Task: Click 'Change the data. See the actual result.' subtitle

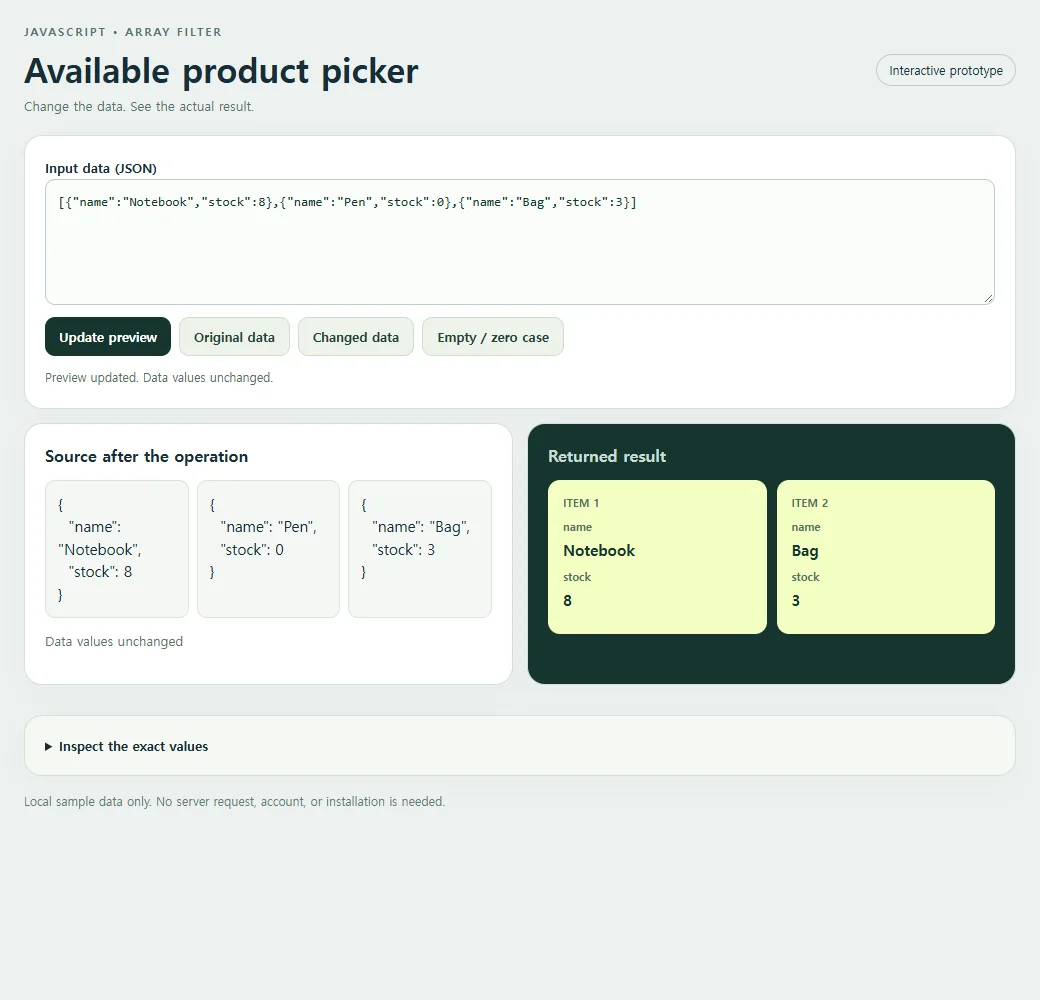Action: pos(139,106)
